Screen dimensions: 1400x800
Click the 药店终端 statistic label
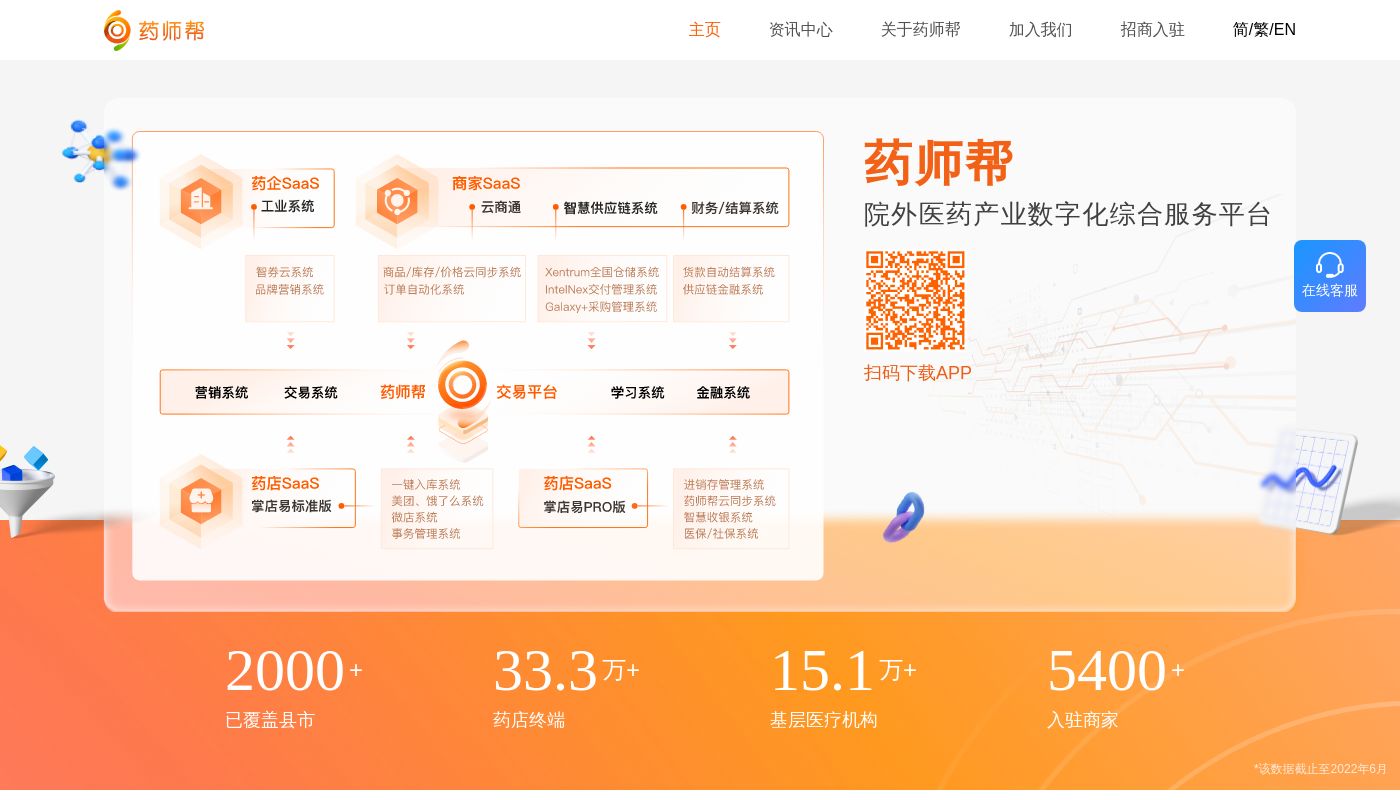[x=529, y=720]
